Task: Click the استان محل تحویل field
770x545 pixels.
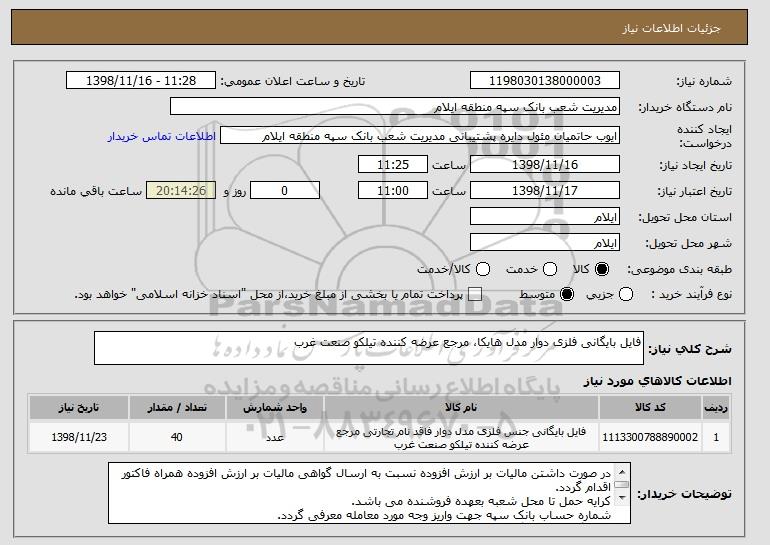Action: (545, 217)
